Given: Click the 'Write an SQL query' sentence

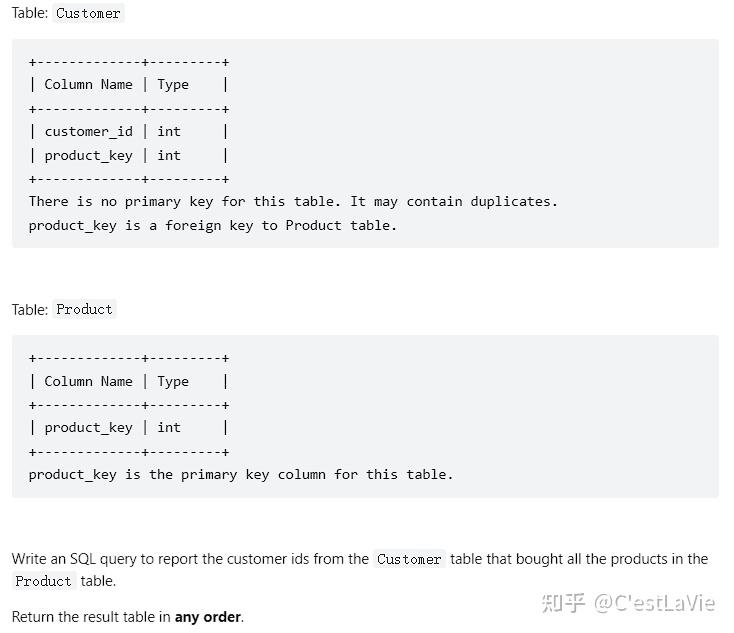Looking at the screenshot, I should [x=360, y=570].
